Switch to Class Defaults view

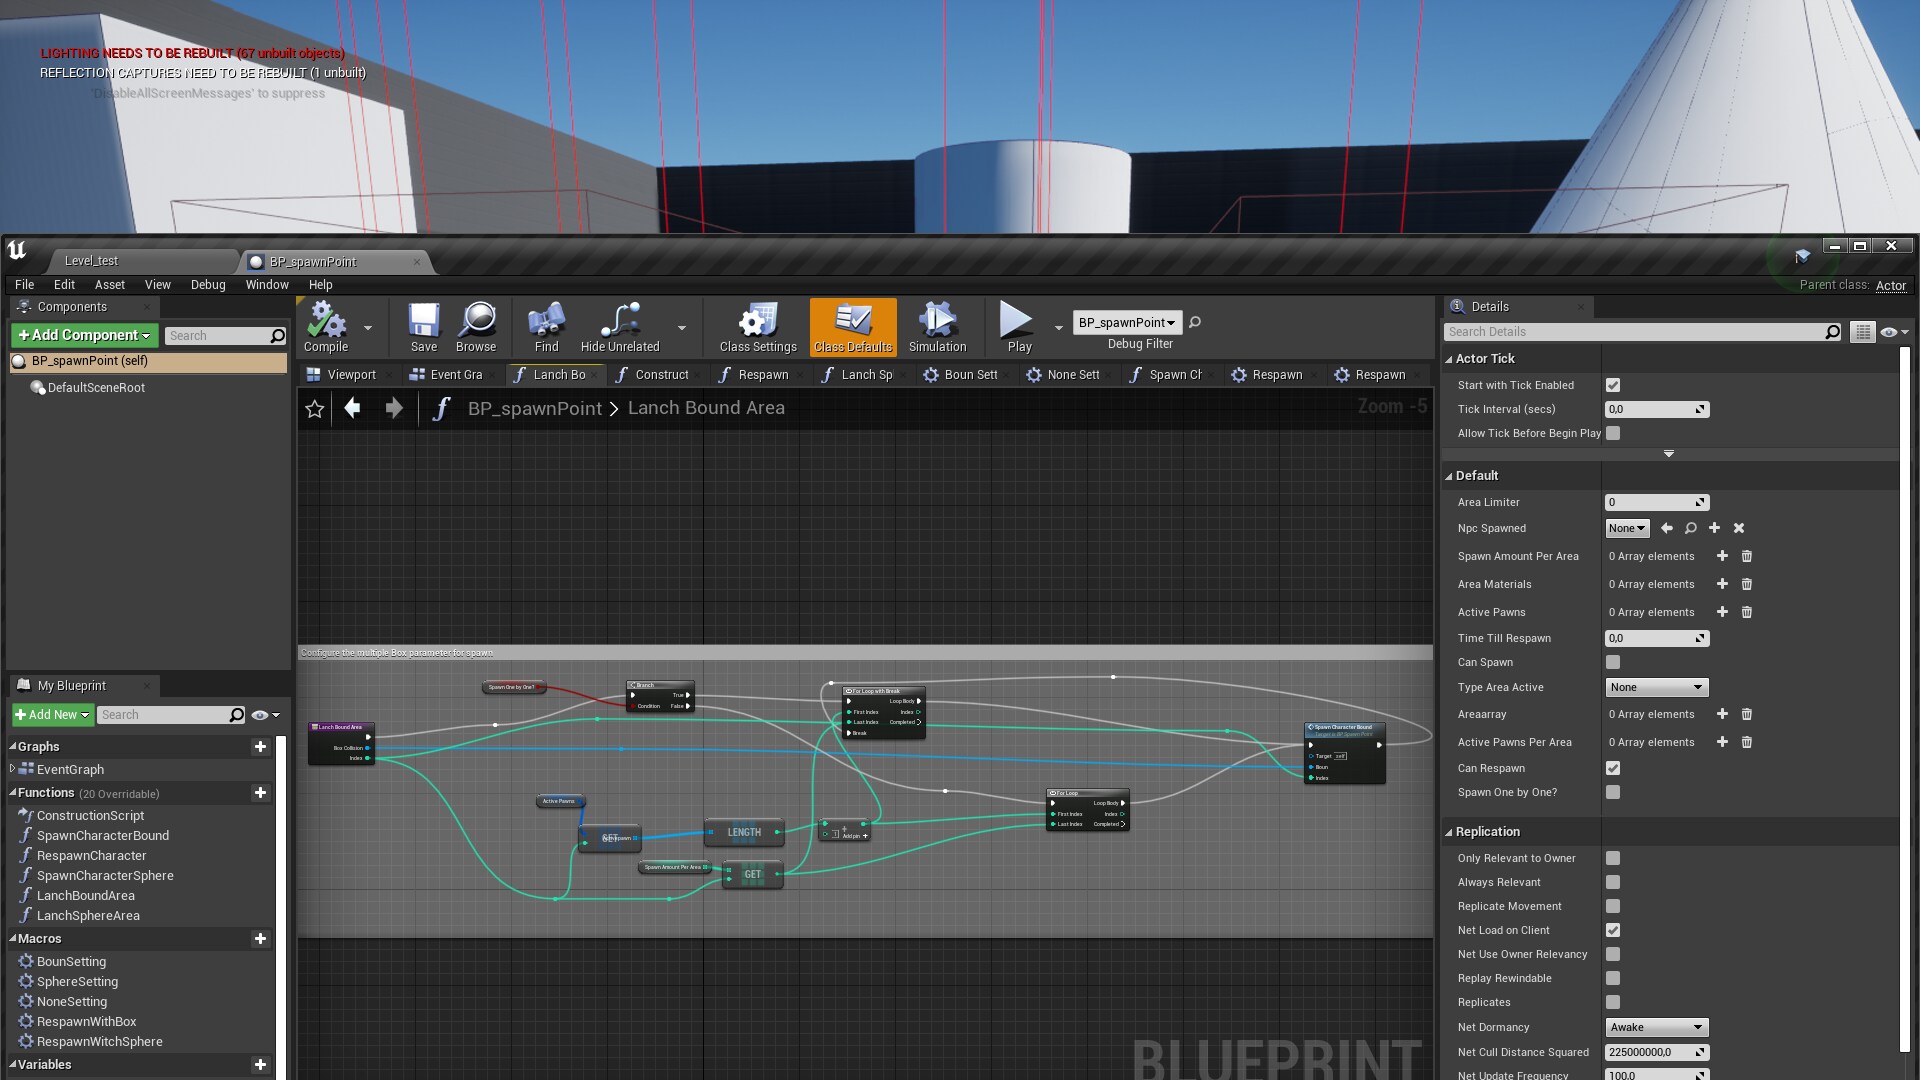point(852,327)
